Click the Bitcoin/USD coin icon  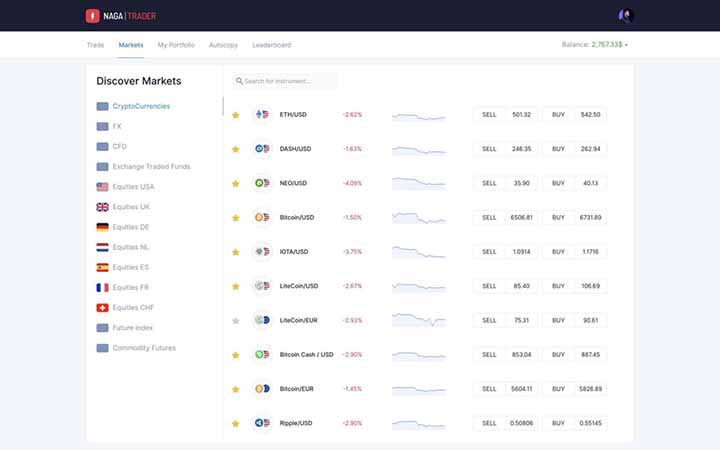pos(262,217)
